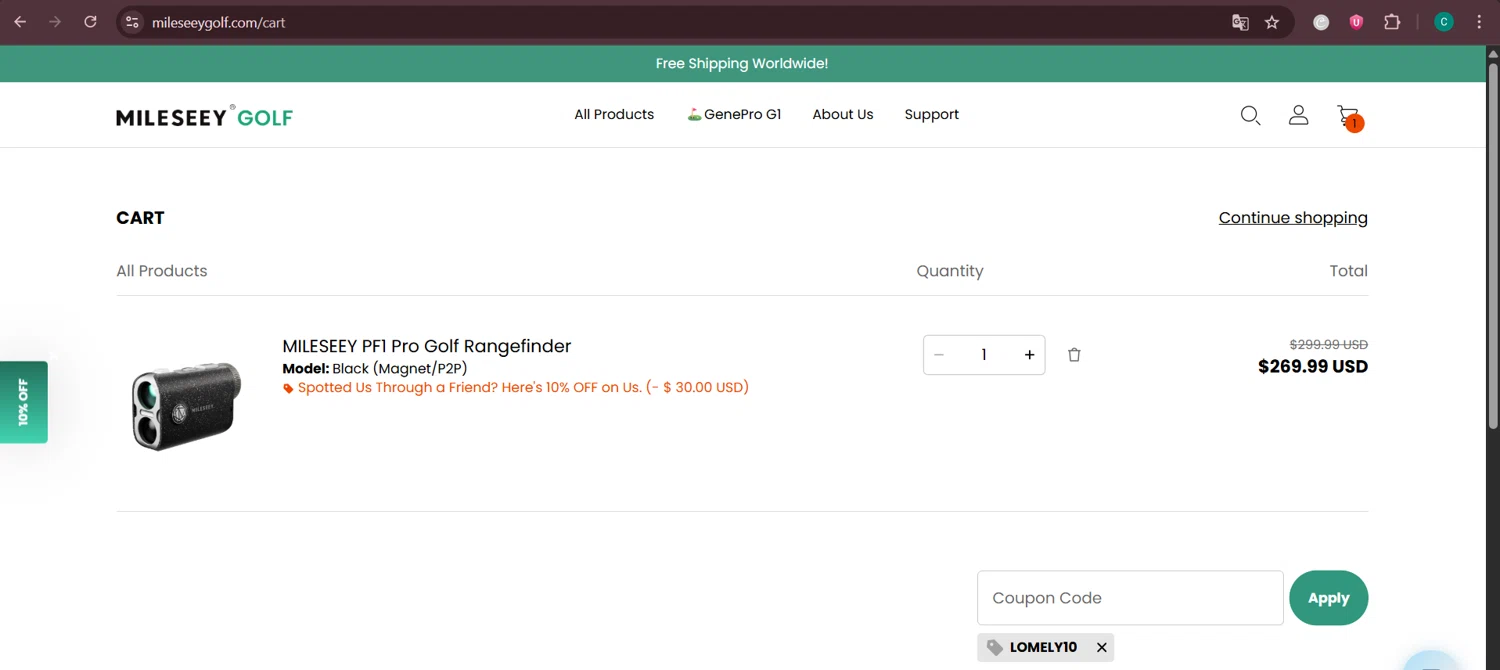Click Apply coupon button
The image size is (1500, 670).
tap(1328, 598)
